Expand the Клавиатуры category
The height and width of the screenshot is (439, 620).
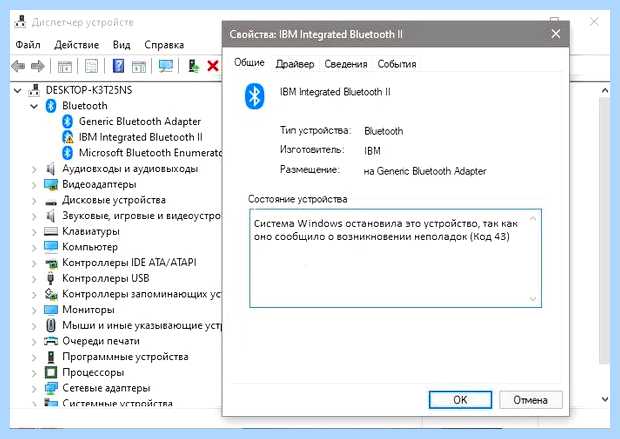(x=34, y=232)
